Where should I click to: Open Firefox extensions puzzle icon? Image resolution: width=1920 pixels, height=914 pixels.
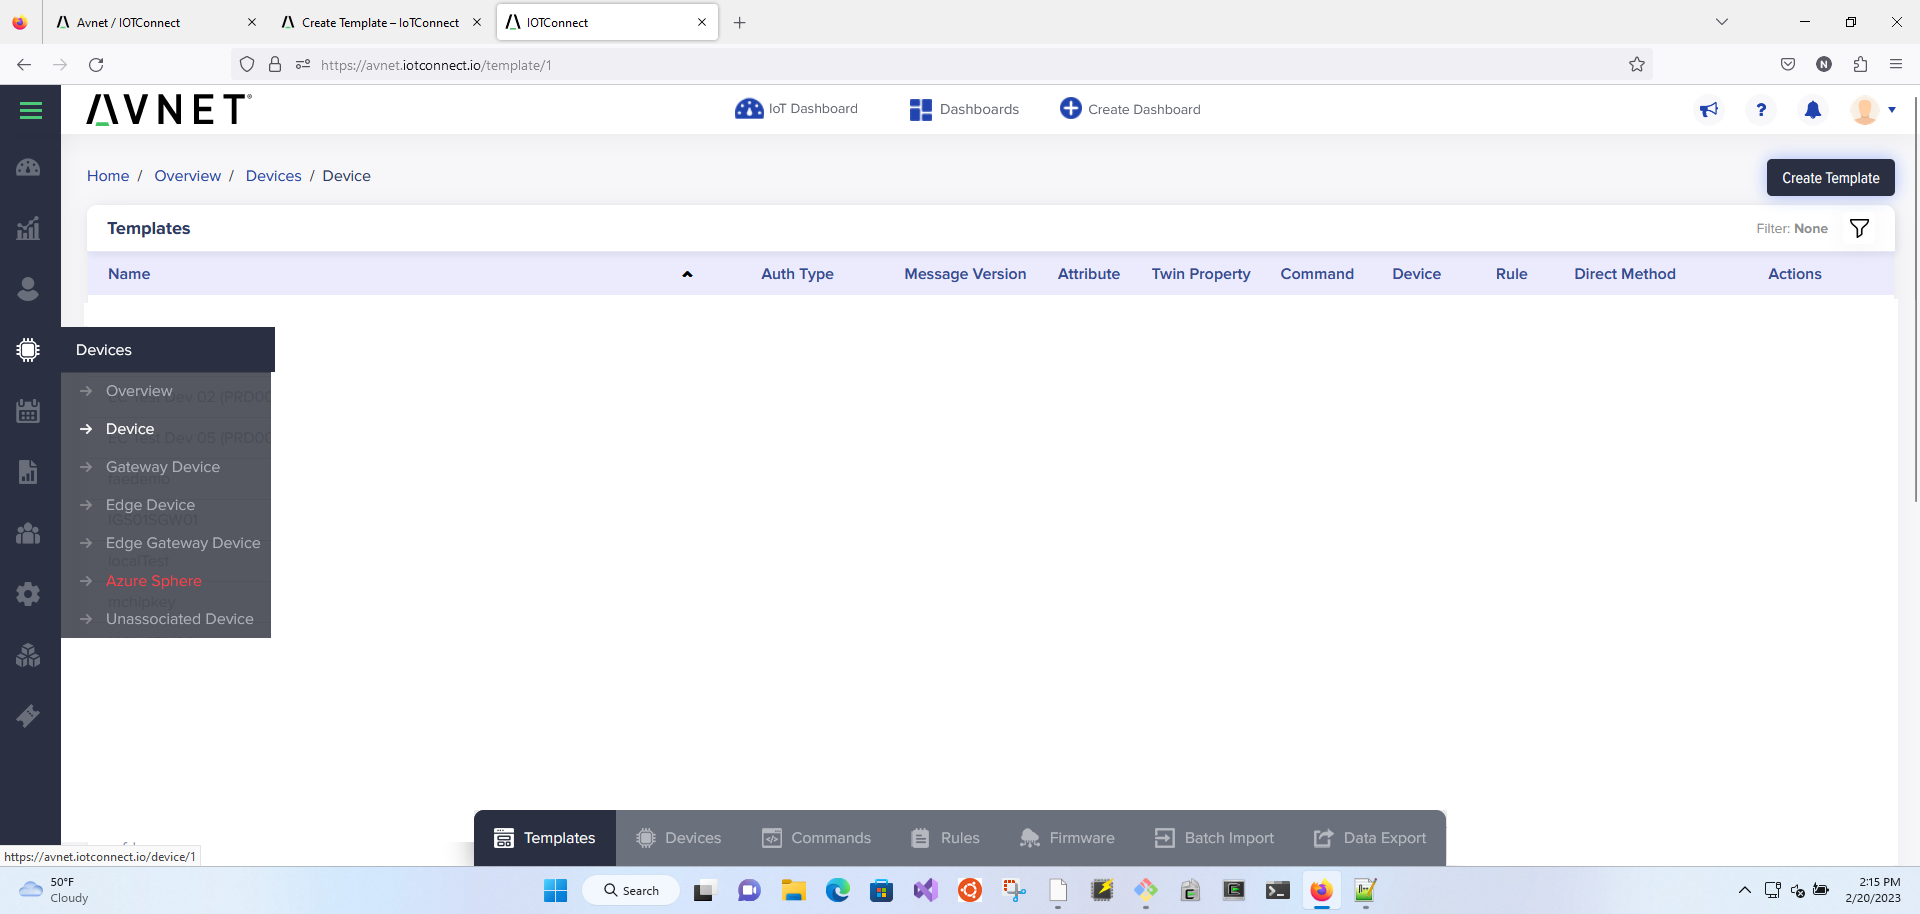point(1860,65)
